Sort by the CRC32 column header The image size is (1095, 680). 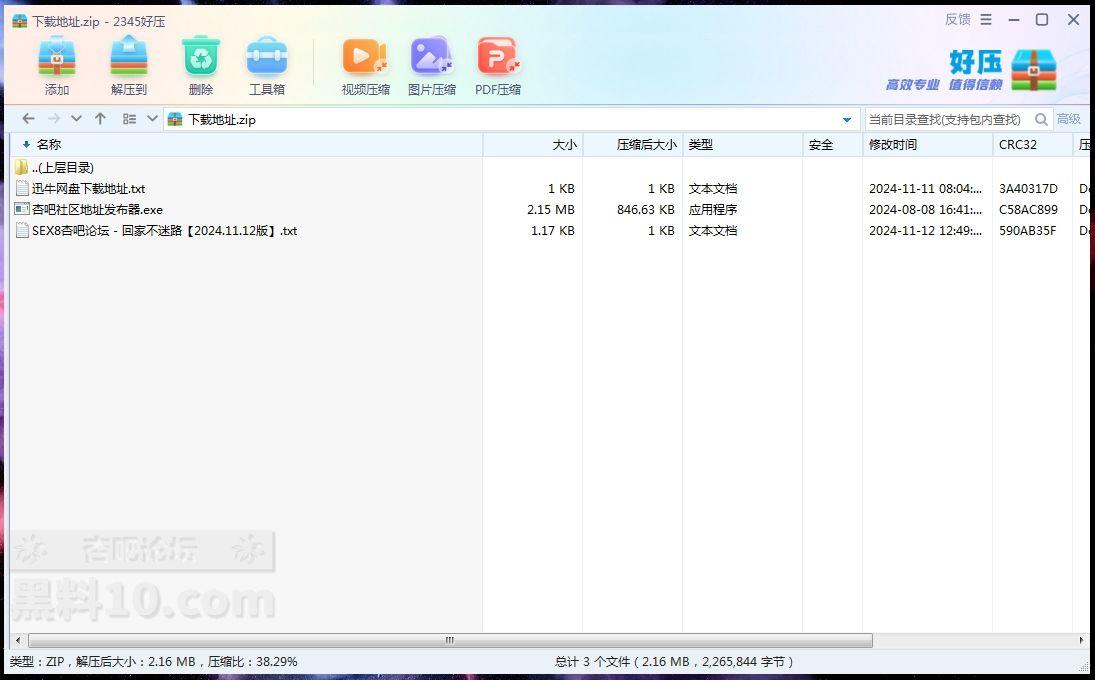(x=1032, y=145)
